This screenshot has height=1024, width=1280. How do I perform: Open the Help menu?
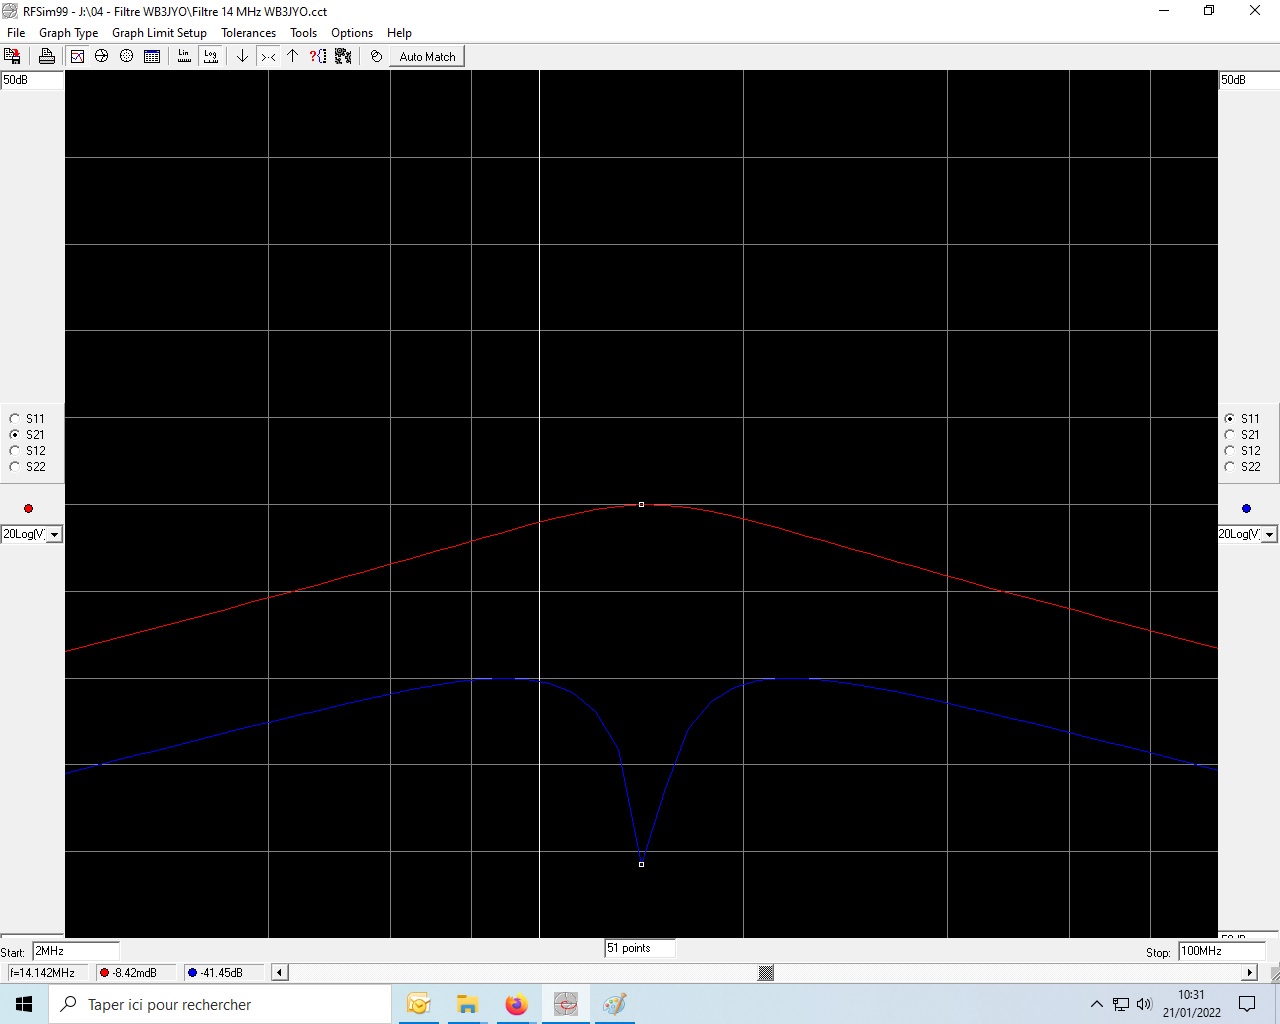pyautogui.click(x=399, y=32)
